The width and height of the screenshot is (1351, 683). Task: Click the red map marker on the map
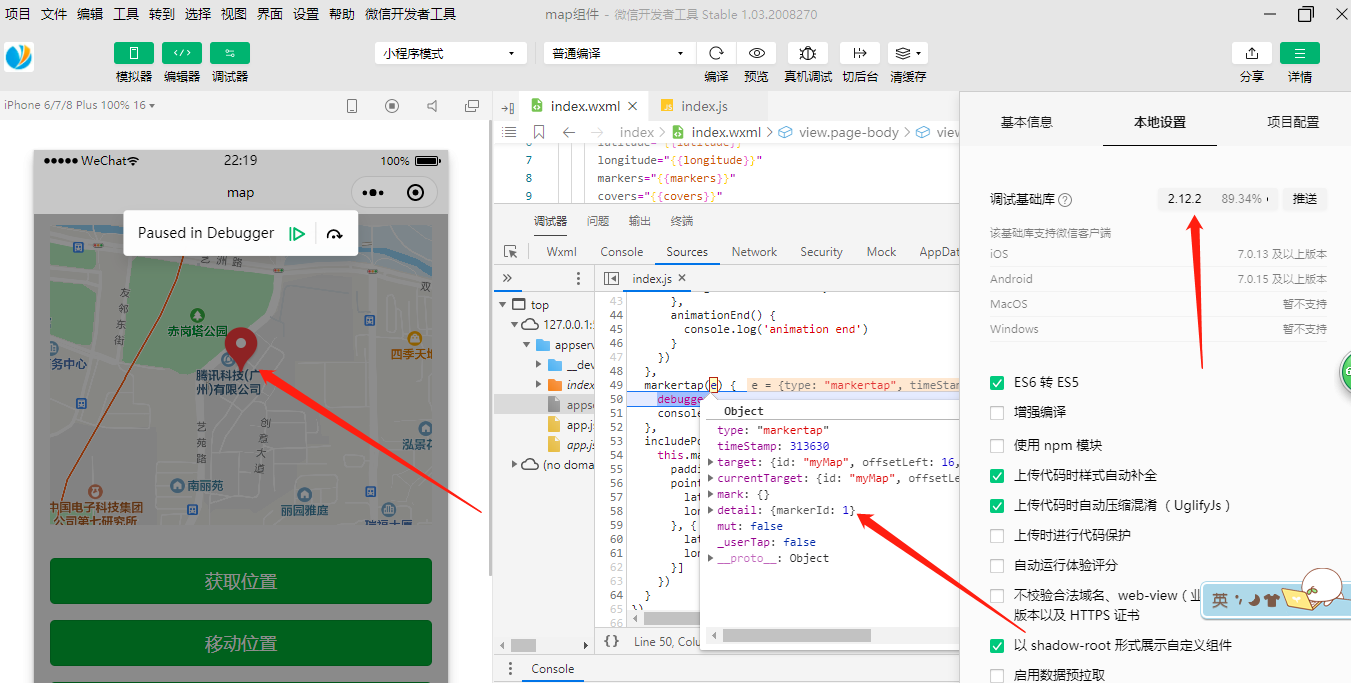tap(240, 348)
